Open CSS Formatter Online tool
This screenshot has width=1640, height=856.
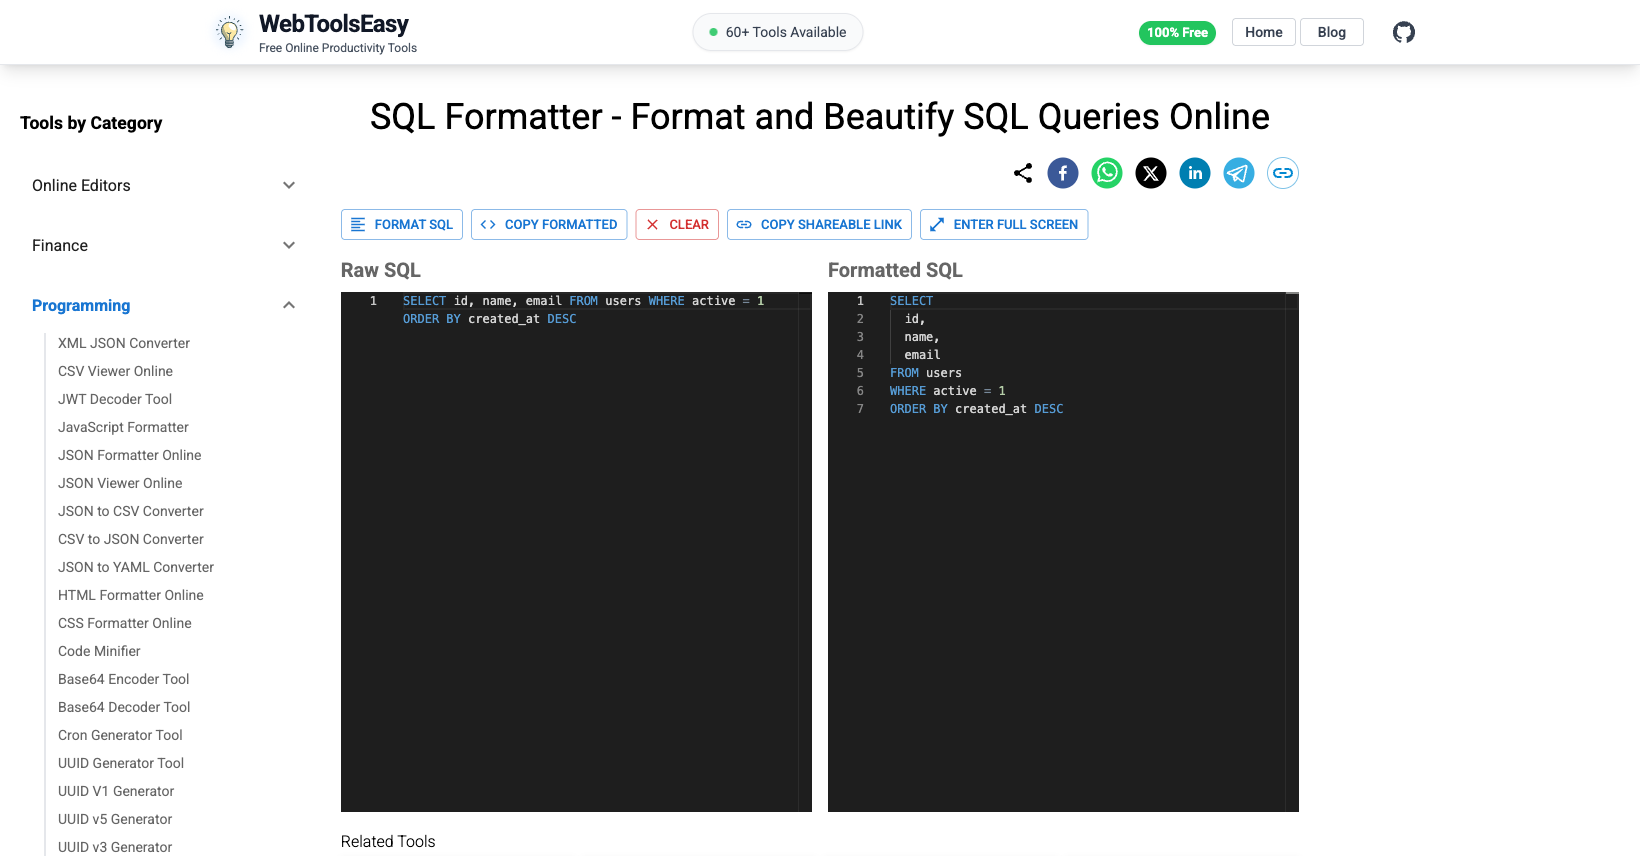coord(125,623)
